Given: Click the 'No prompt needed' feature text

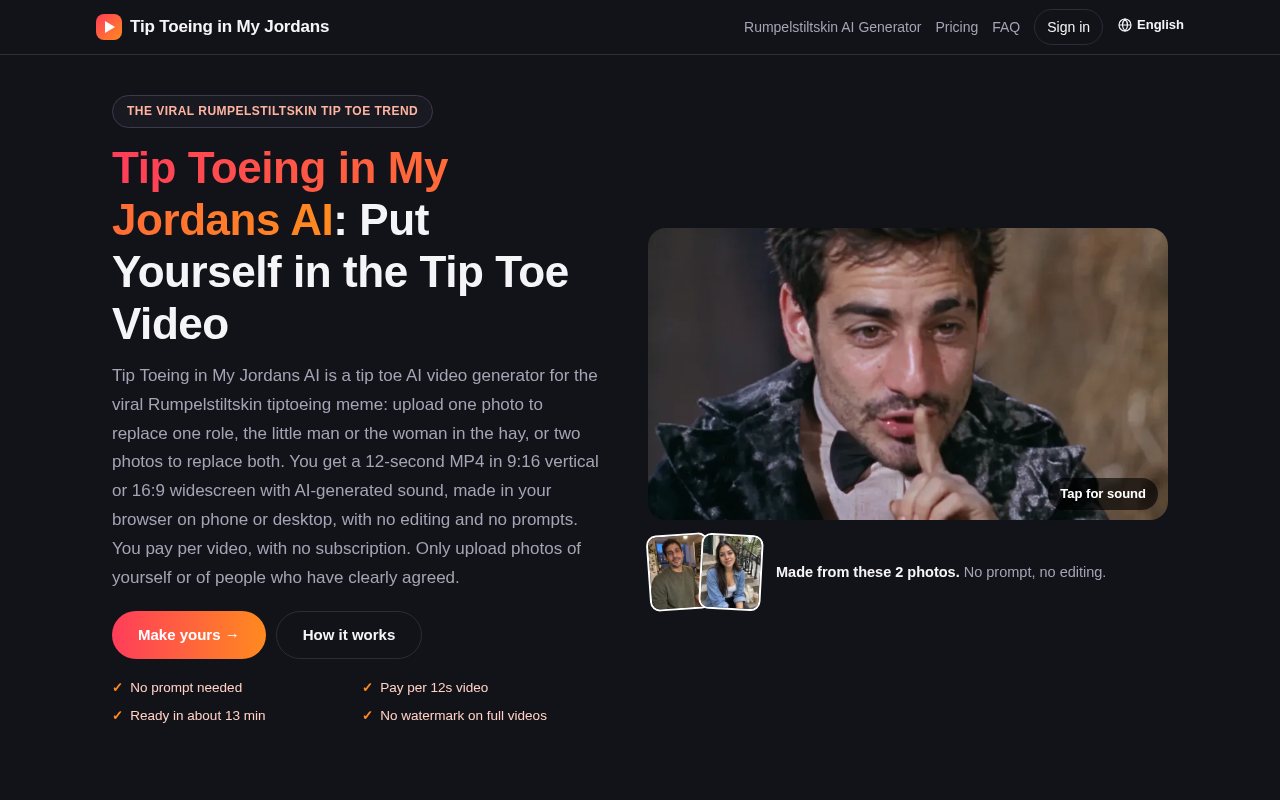Looking at the screenshot, I should coord(186,688).
